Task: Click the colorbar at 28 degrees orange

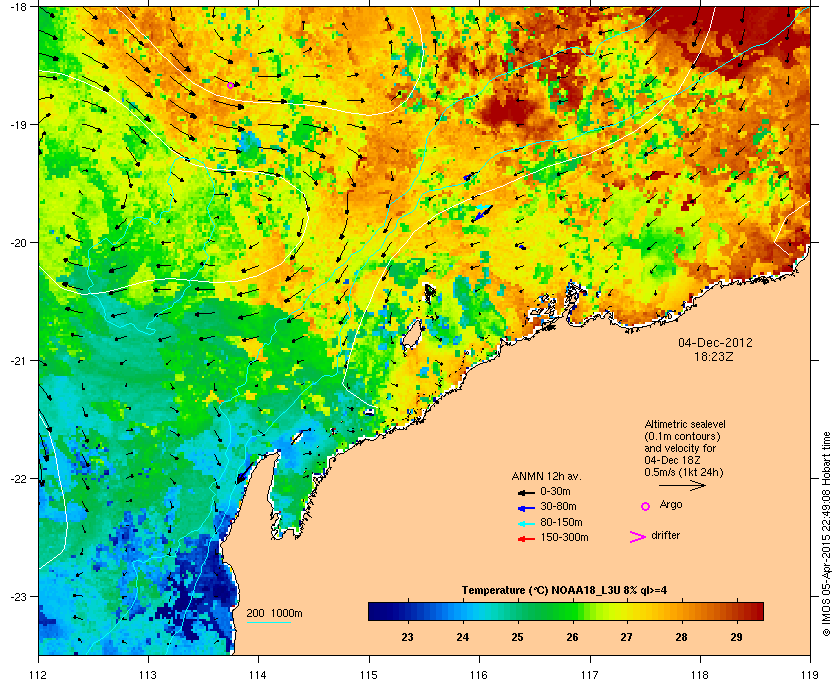Action: click(681, 611)
